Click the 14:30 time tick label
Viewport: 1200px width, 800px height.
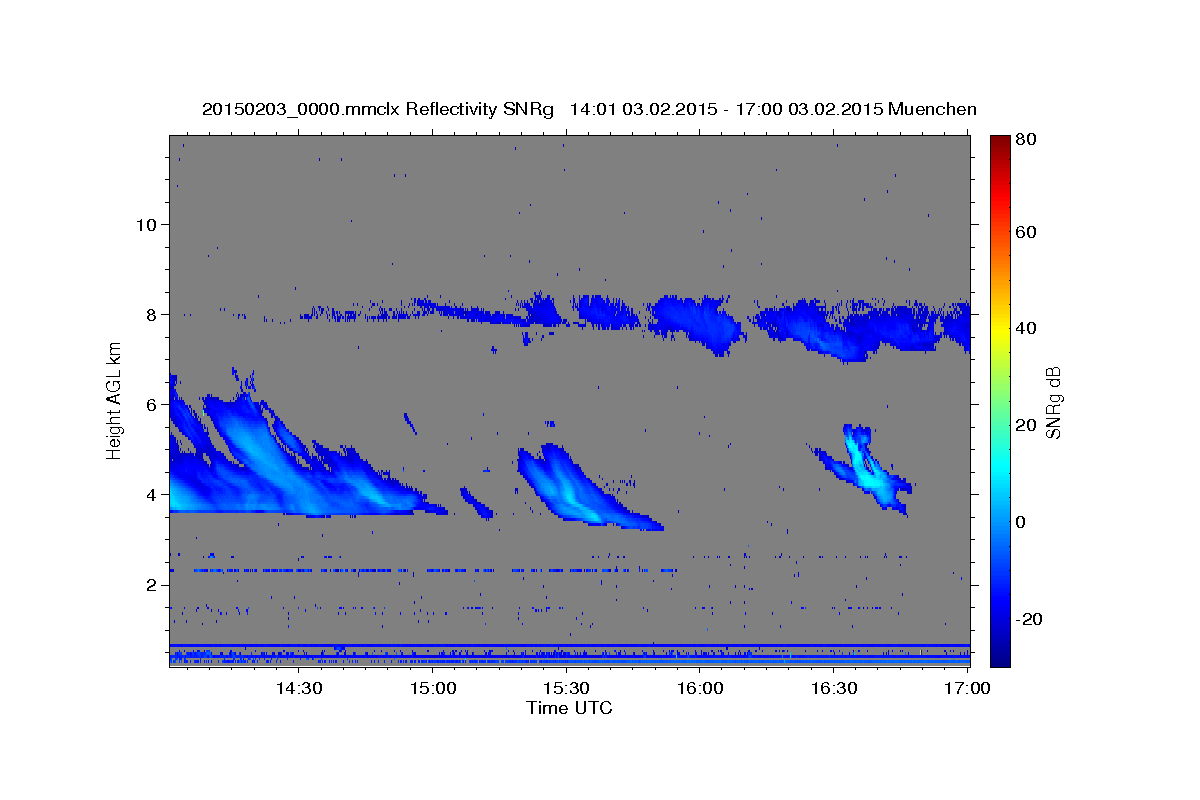tap(298, 688)
